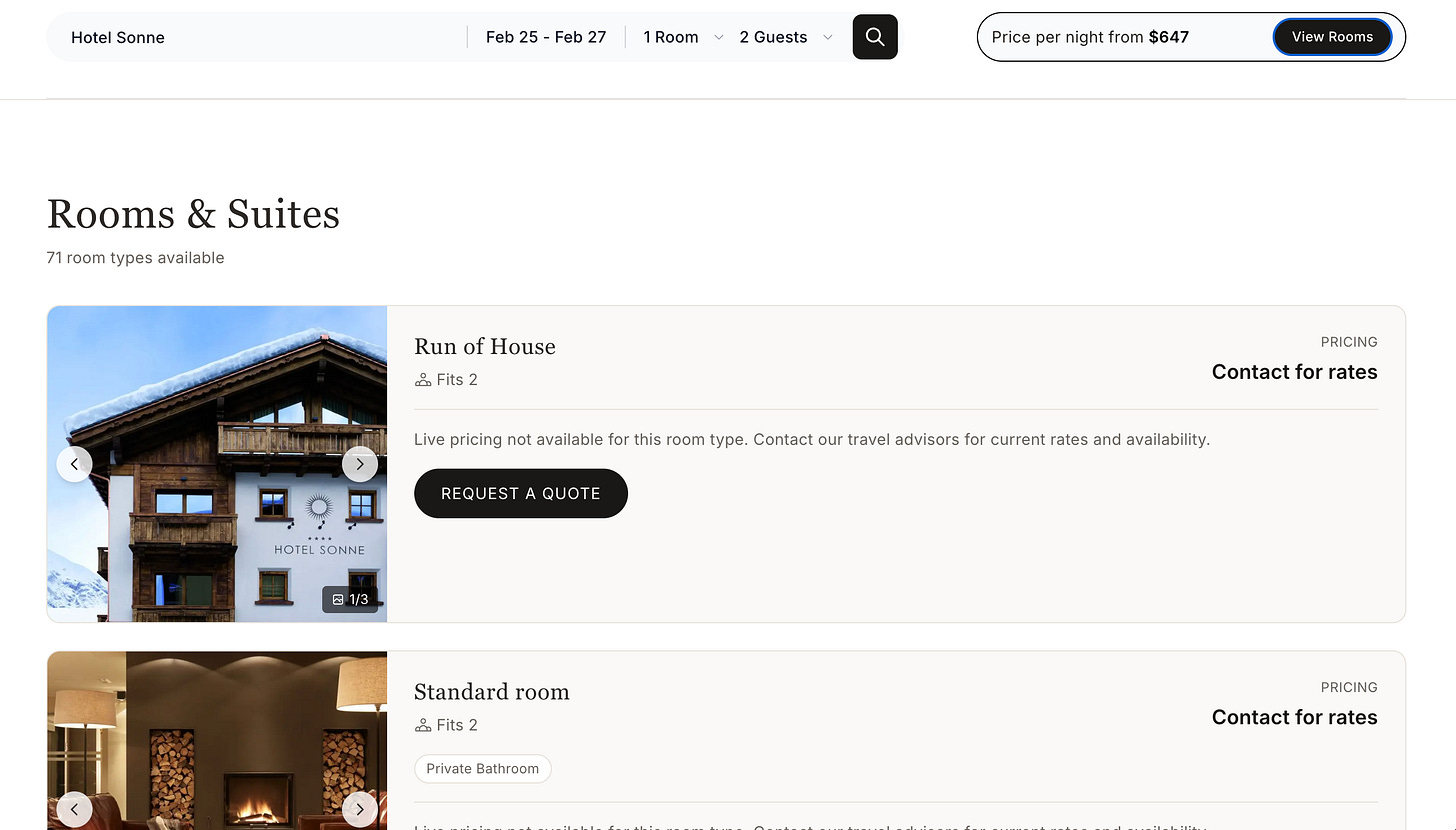
Task: Click the Standard room title
Action: click(492, 692)
